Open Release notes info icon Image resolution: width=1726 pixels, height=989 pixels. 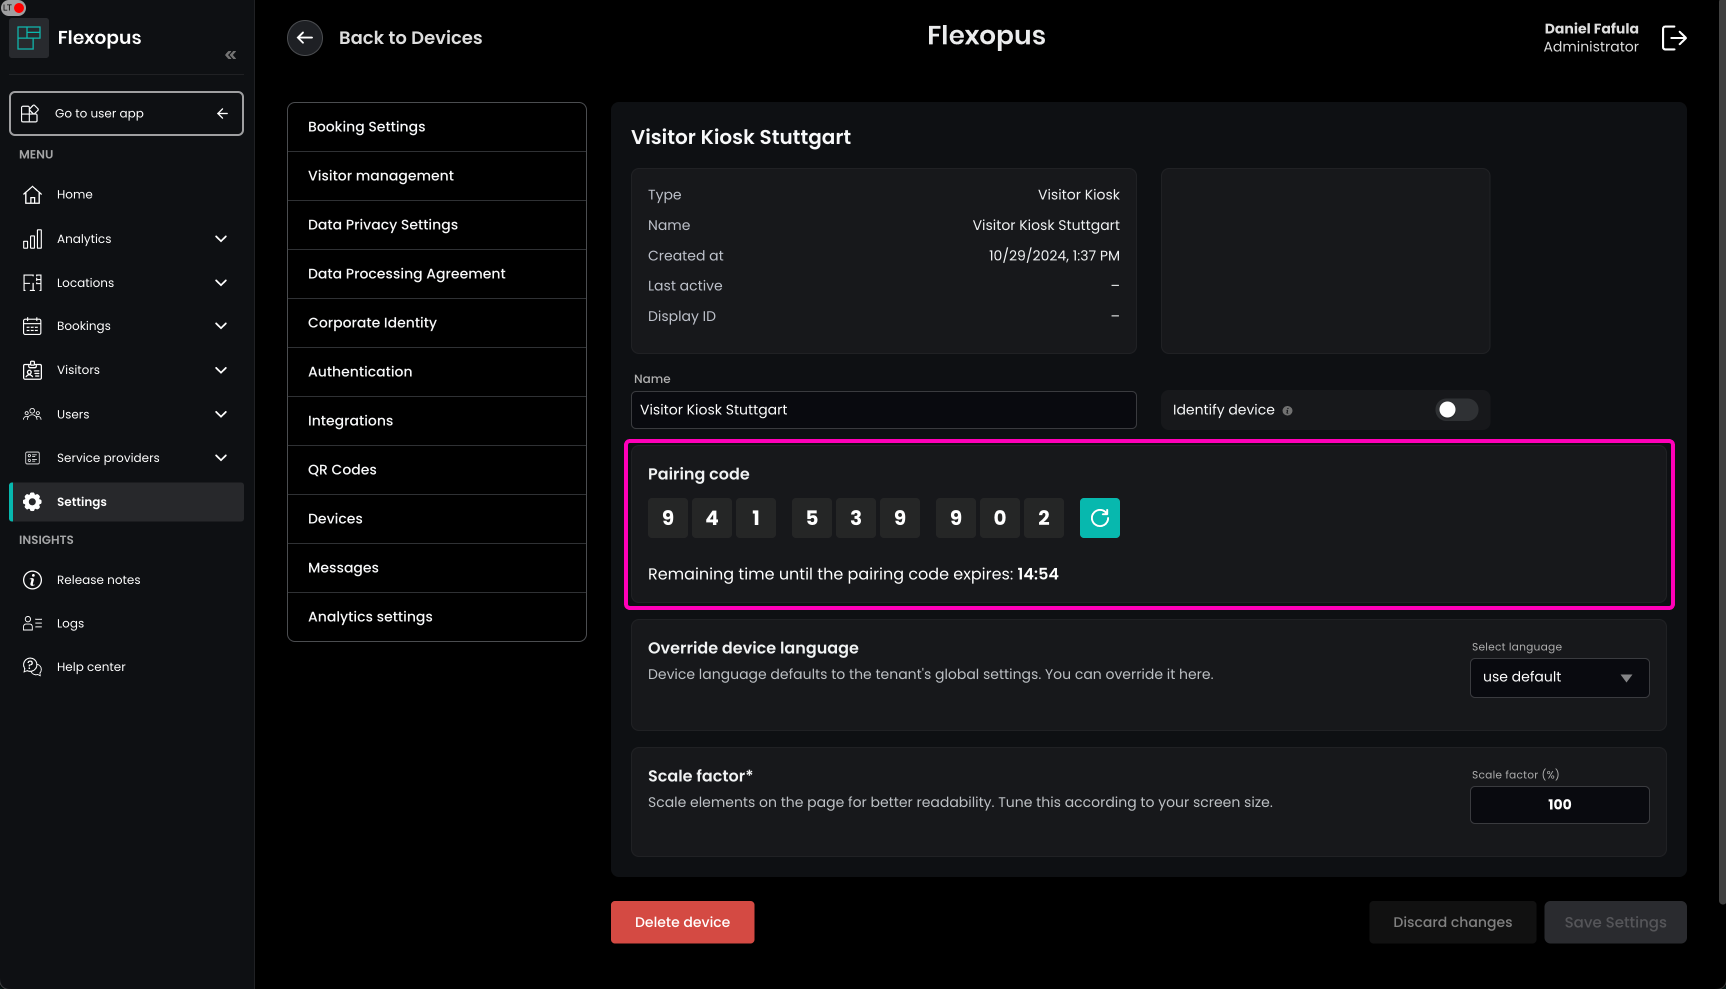(33, 580)
